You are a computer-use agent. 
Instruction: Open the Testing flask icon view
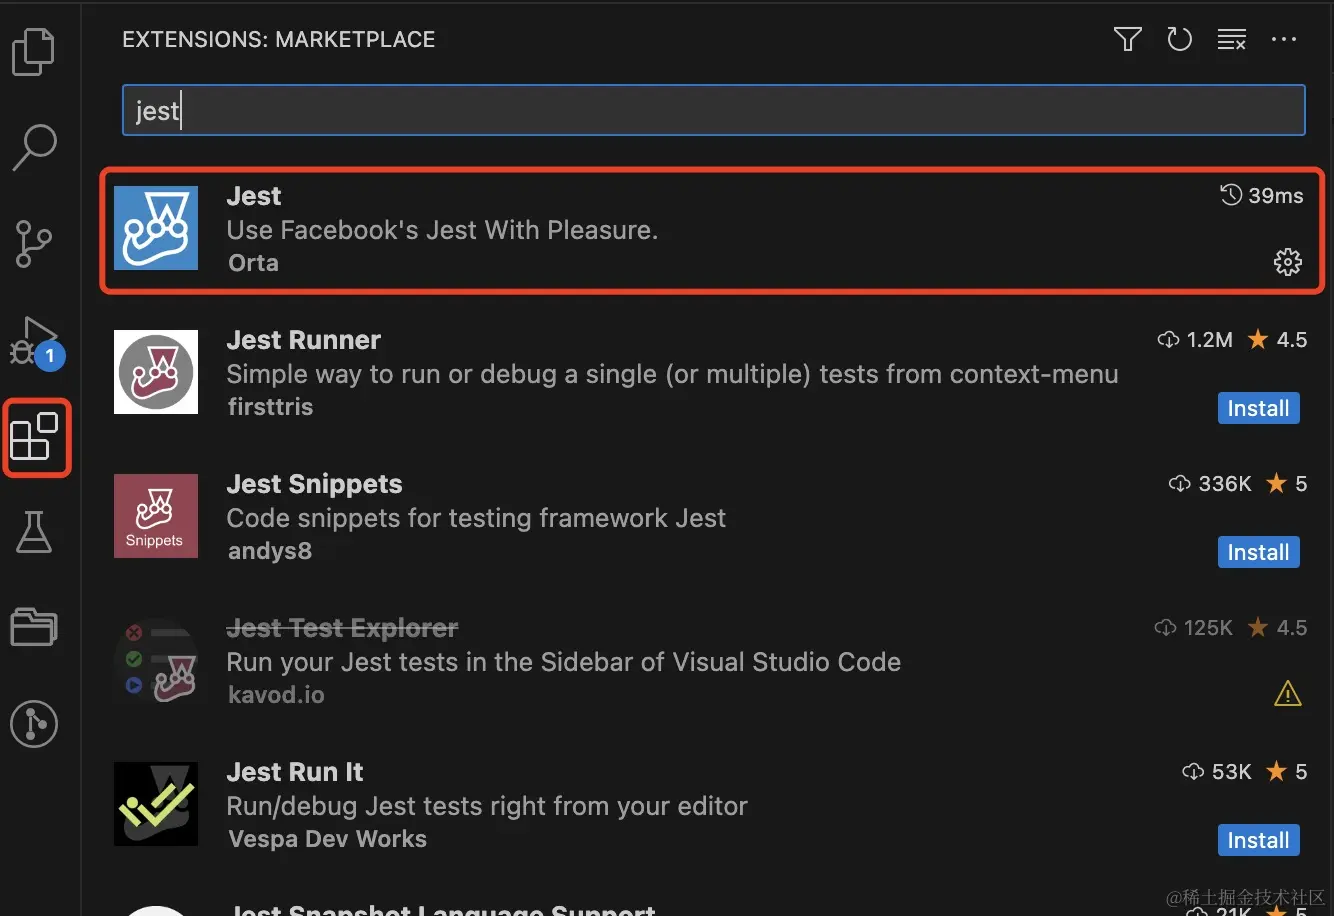click(34, 531)
